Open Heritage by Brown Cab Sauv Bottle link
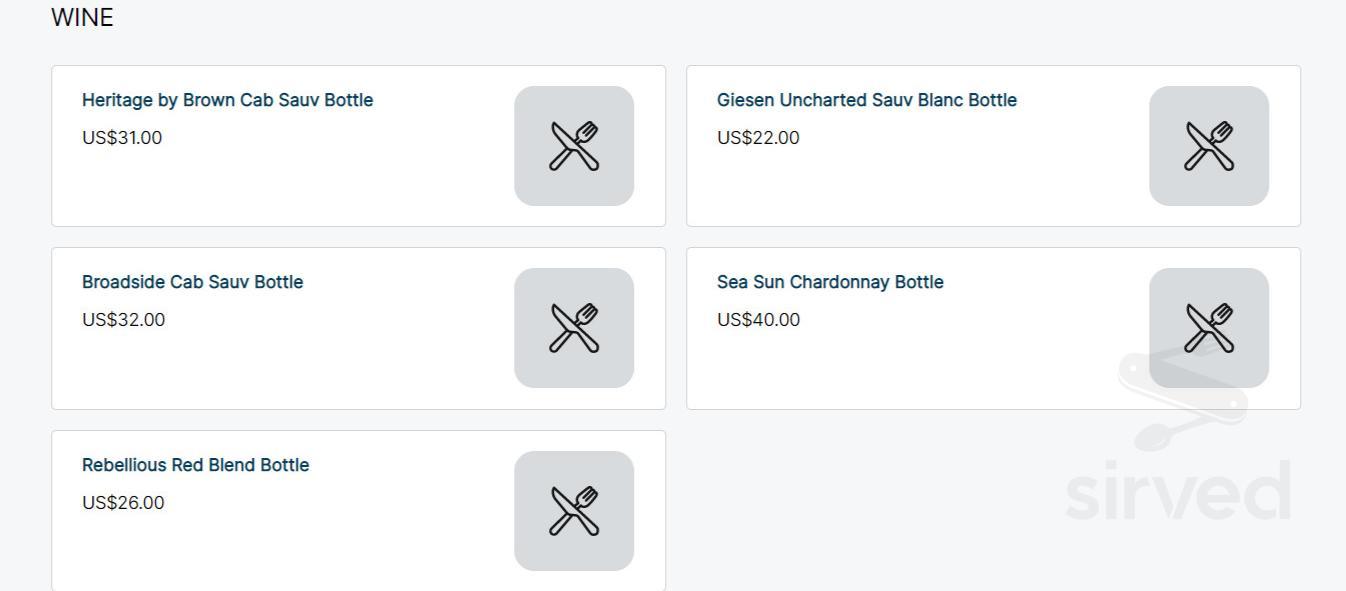The width and height of the screenshot is (1346, 591). click(x=227, y=100)
